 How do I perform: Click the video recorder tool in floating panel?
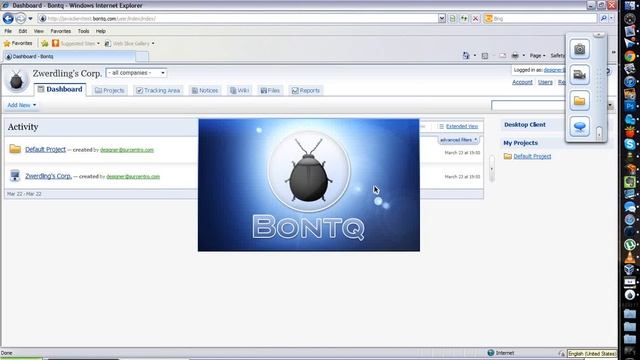(x=579, y=75)
